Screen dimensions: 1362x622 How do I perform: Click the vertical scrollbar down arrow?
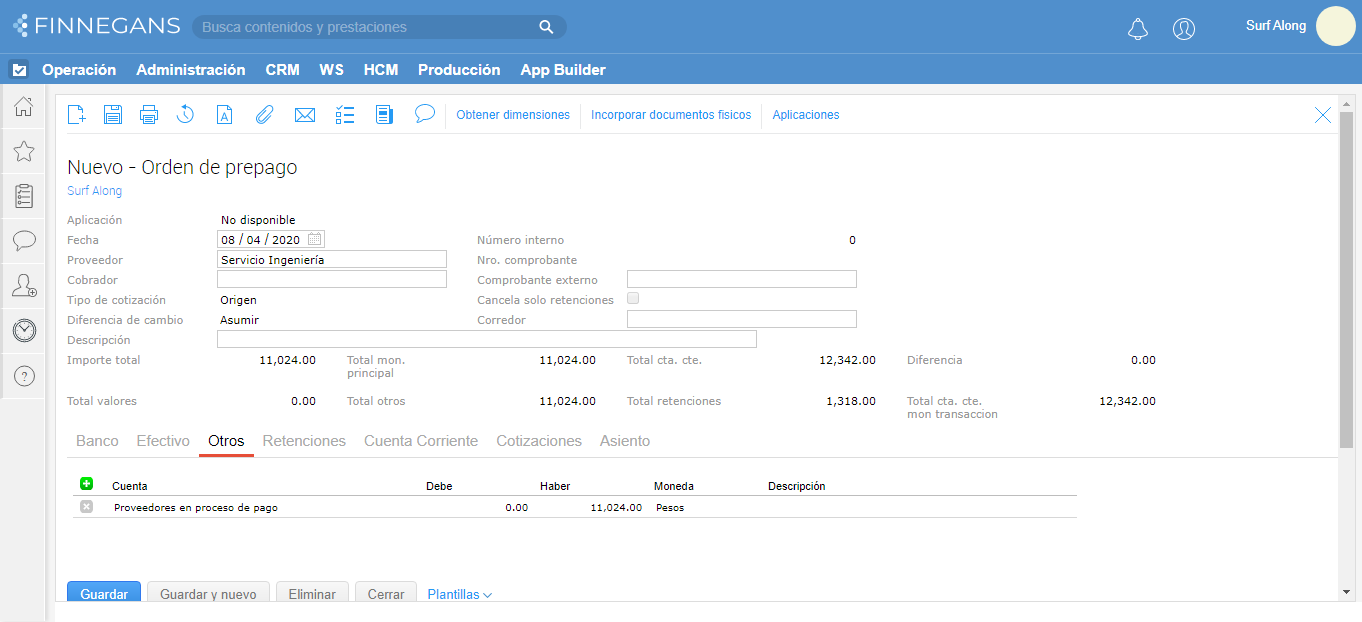(1346, 592)
